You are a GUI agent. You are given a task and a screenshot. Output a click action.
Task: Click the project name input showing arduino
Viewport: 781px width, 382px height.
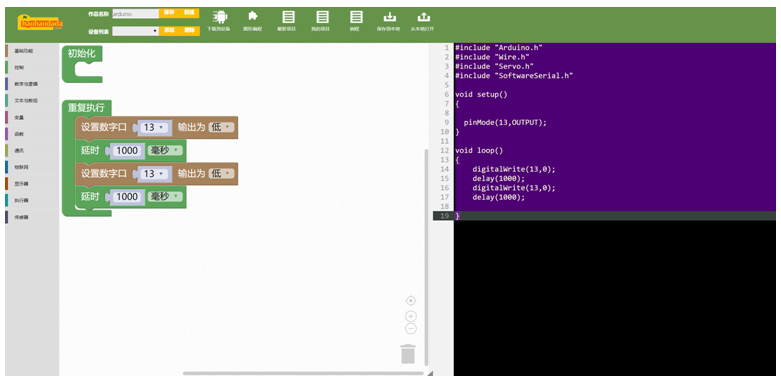[x=135, y=14]
